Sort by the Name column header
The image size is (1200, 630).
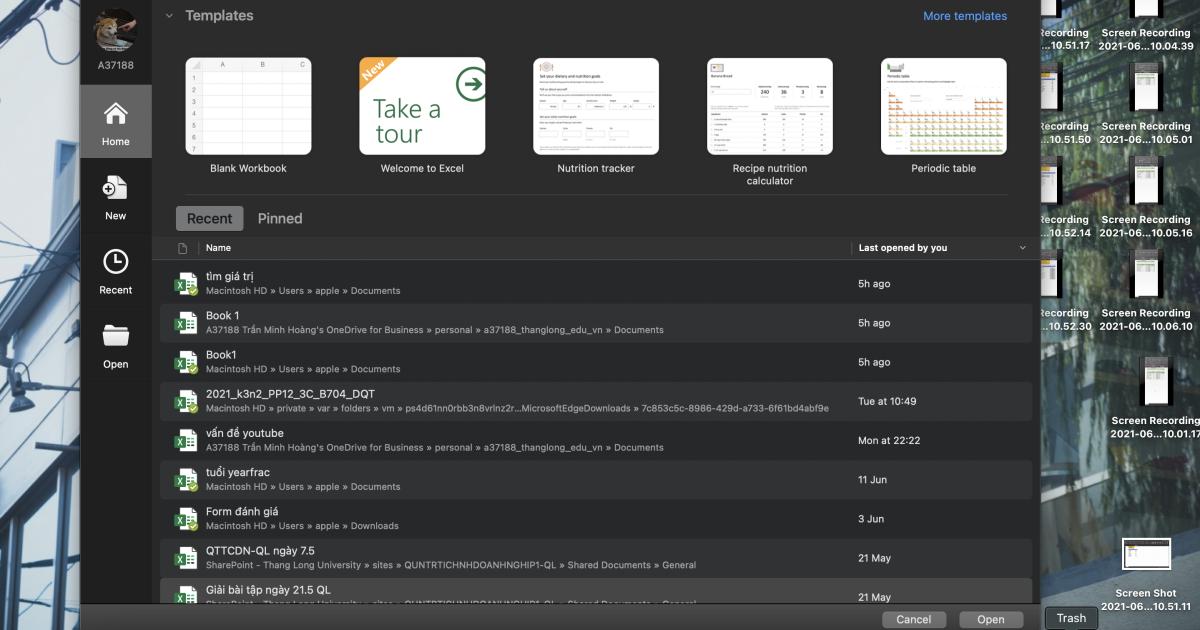tap(218, 248)
